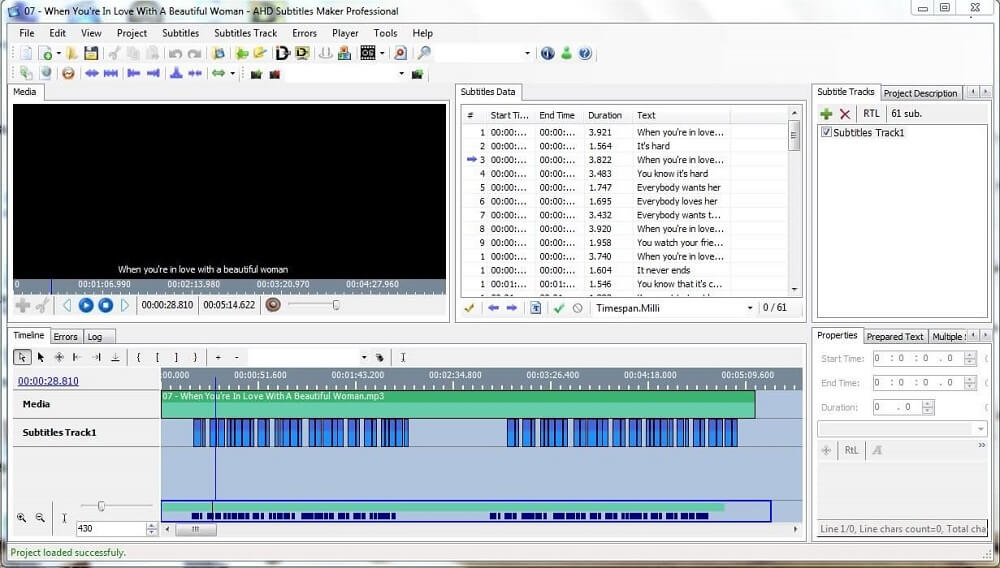Toggle the RTL button in Subtitle Tracks panel
This screenshot has height=568, width=1000.
pyautogui.click(x=871, y=114)
